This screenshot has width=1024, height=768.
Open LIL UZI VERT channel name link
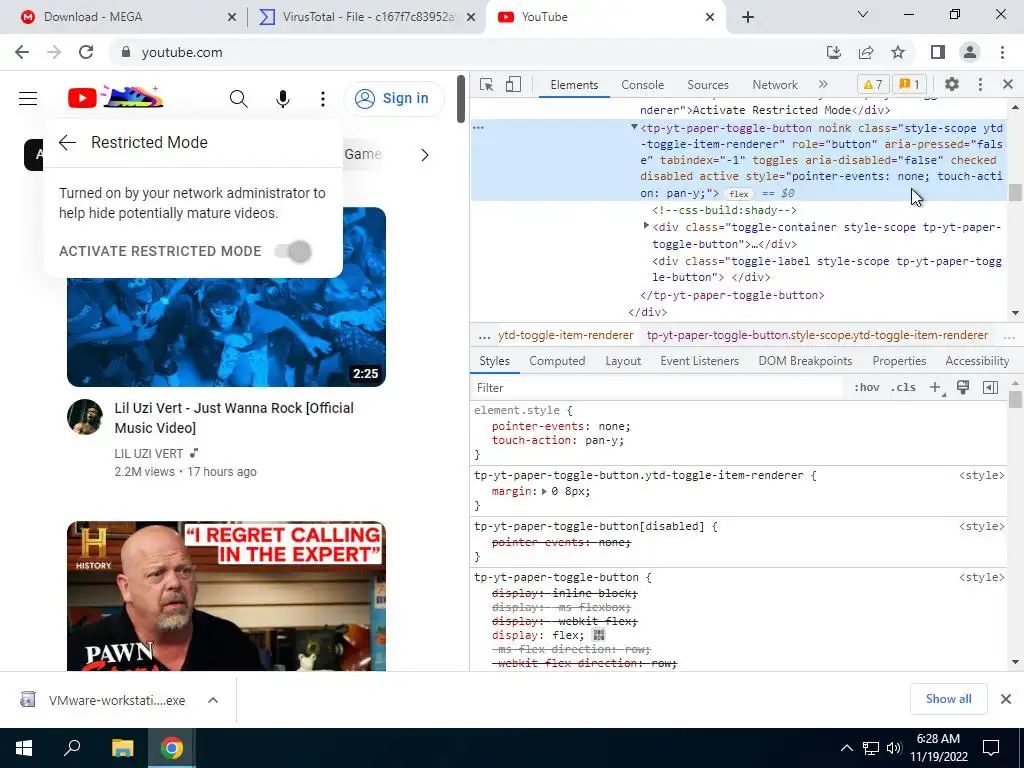tap(149, 453)
